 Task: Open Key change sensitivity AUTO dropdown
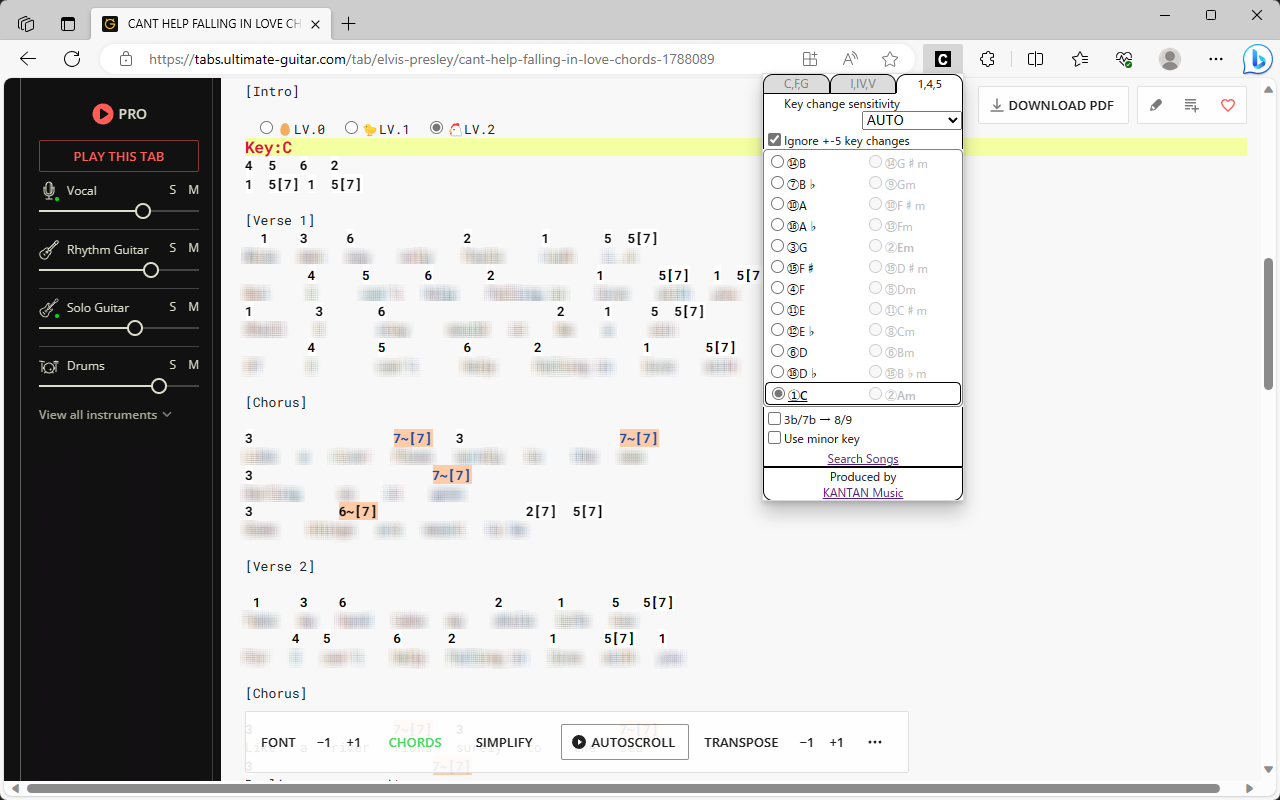(911, 120)
